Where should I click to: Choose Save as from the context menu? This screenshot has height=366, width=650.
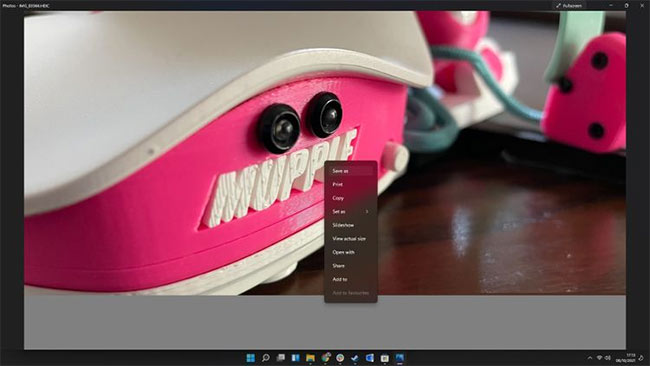coord(350,171)
